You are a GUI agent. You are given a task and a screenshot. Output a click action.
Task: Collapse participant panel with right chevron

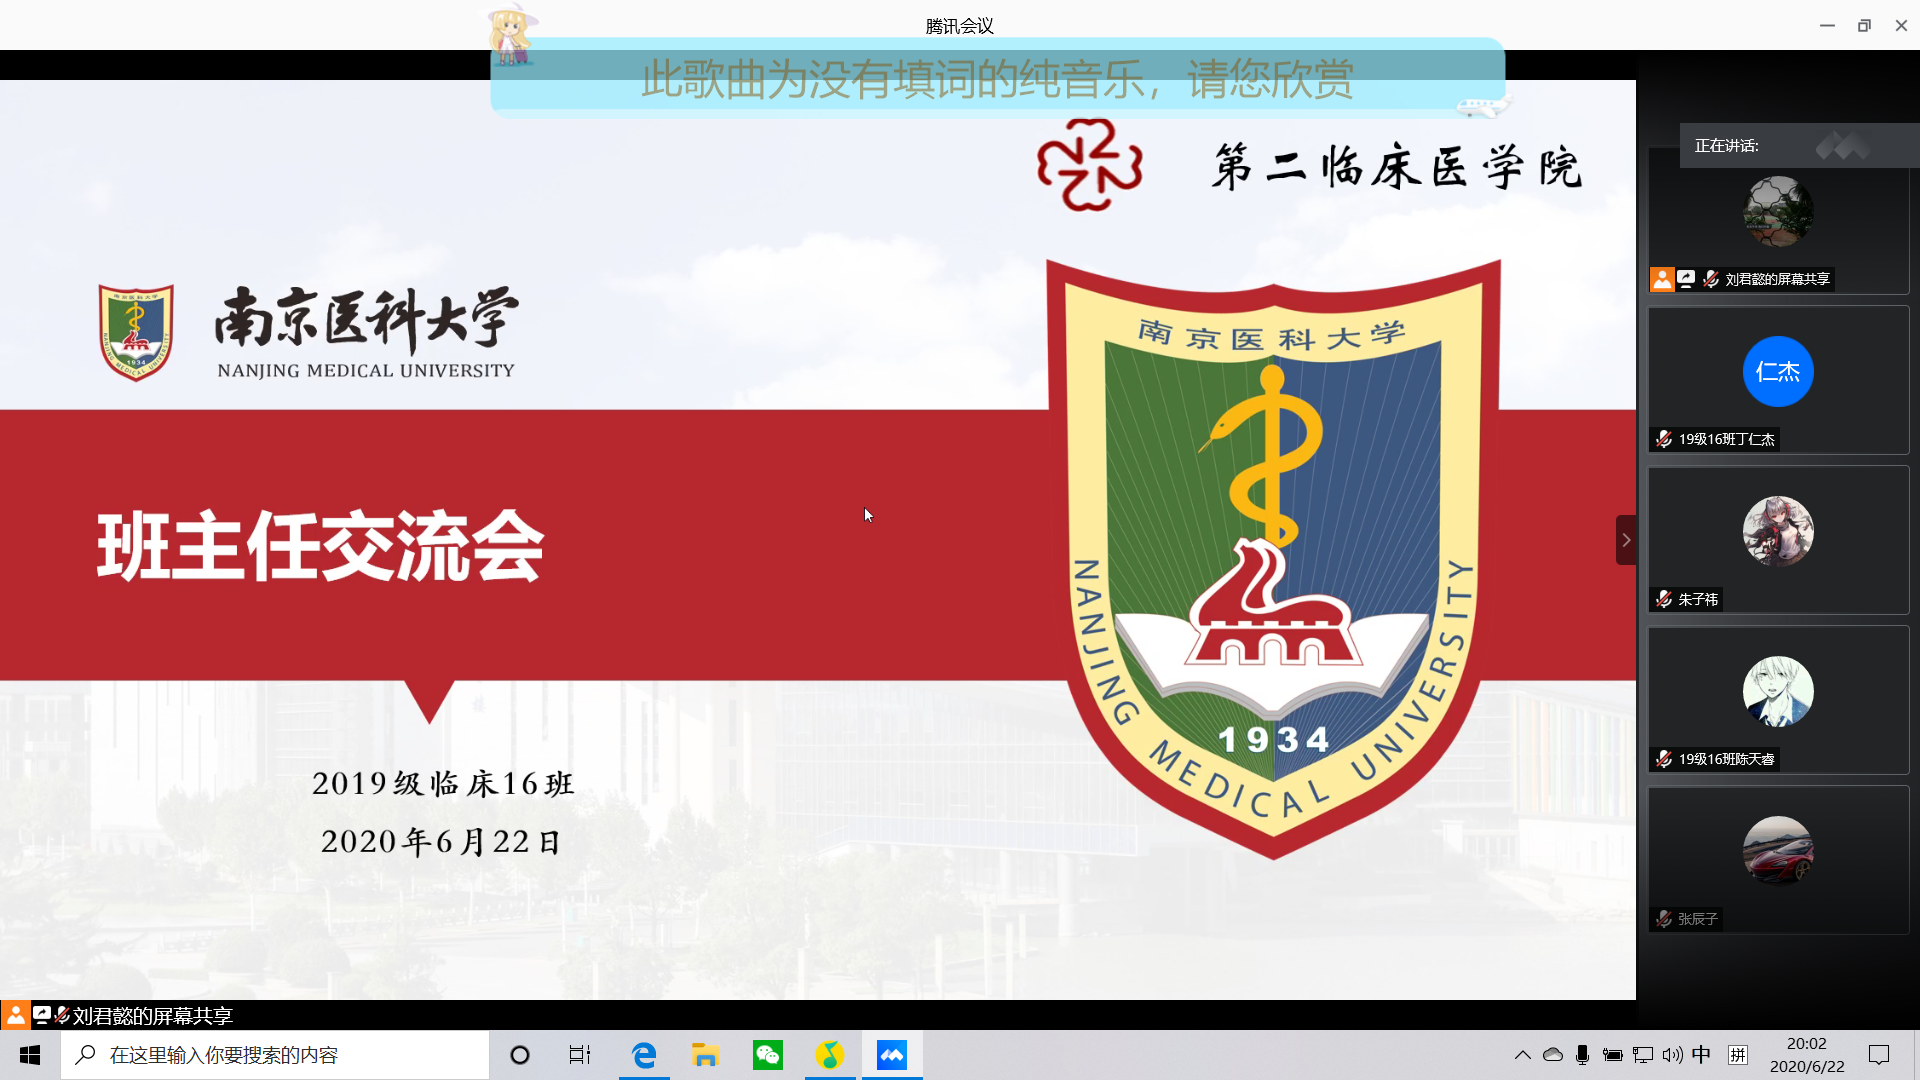point(1626,540)
